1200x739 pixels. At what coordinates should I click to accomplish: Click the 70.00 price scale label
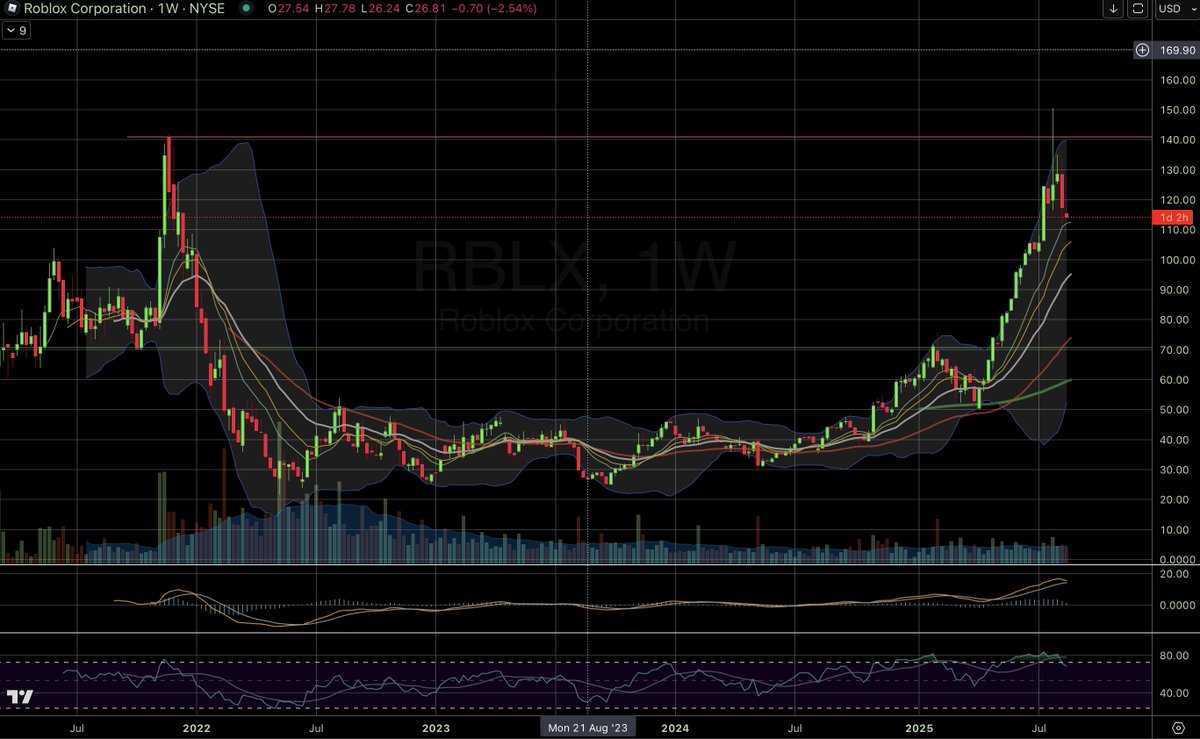click(1175, 350)
